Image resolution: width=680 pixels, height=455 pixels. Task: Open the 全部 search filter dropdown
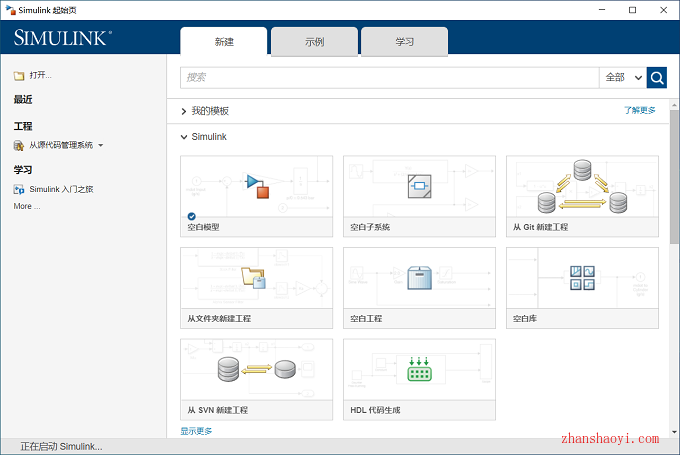(623, 78)
